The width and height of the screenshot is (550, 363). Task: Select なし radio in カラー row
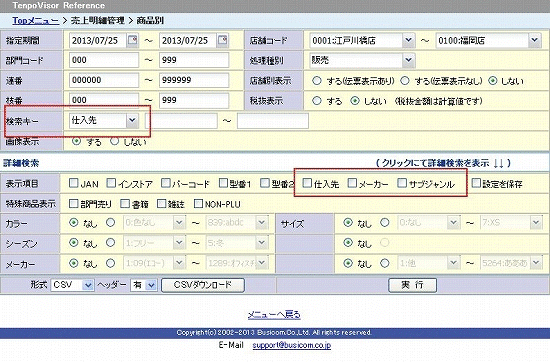(74, 223)
